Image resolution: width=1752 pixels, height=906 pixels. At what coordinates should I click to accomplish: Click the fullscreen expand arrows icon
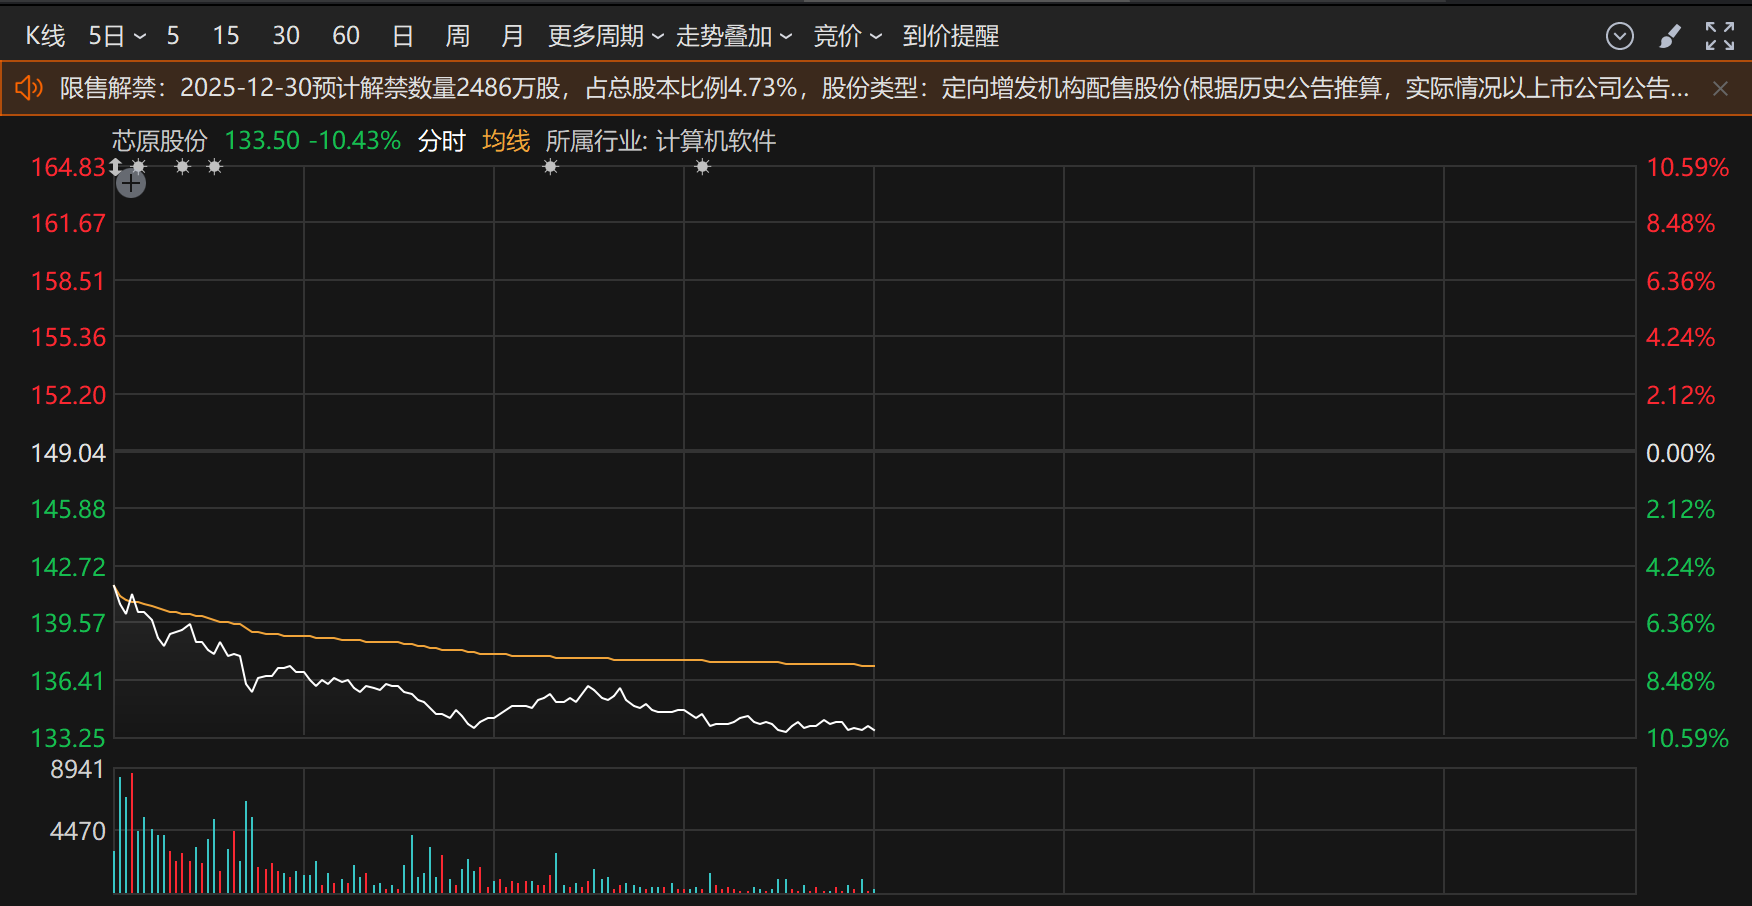point(1719,37)
